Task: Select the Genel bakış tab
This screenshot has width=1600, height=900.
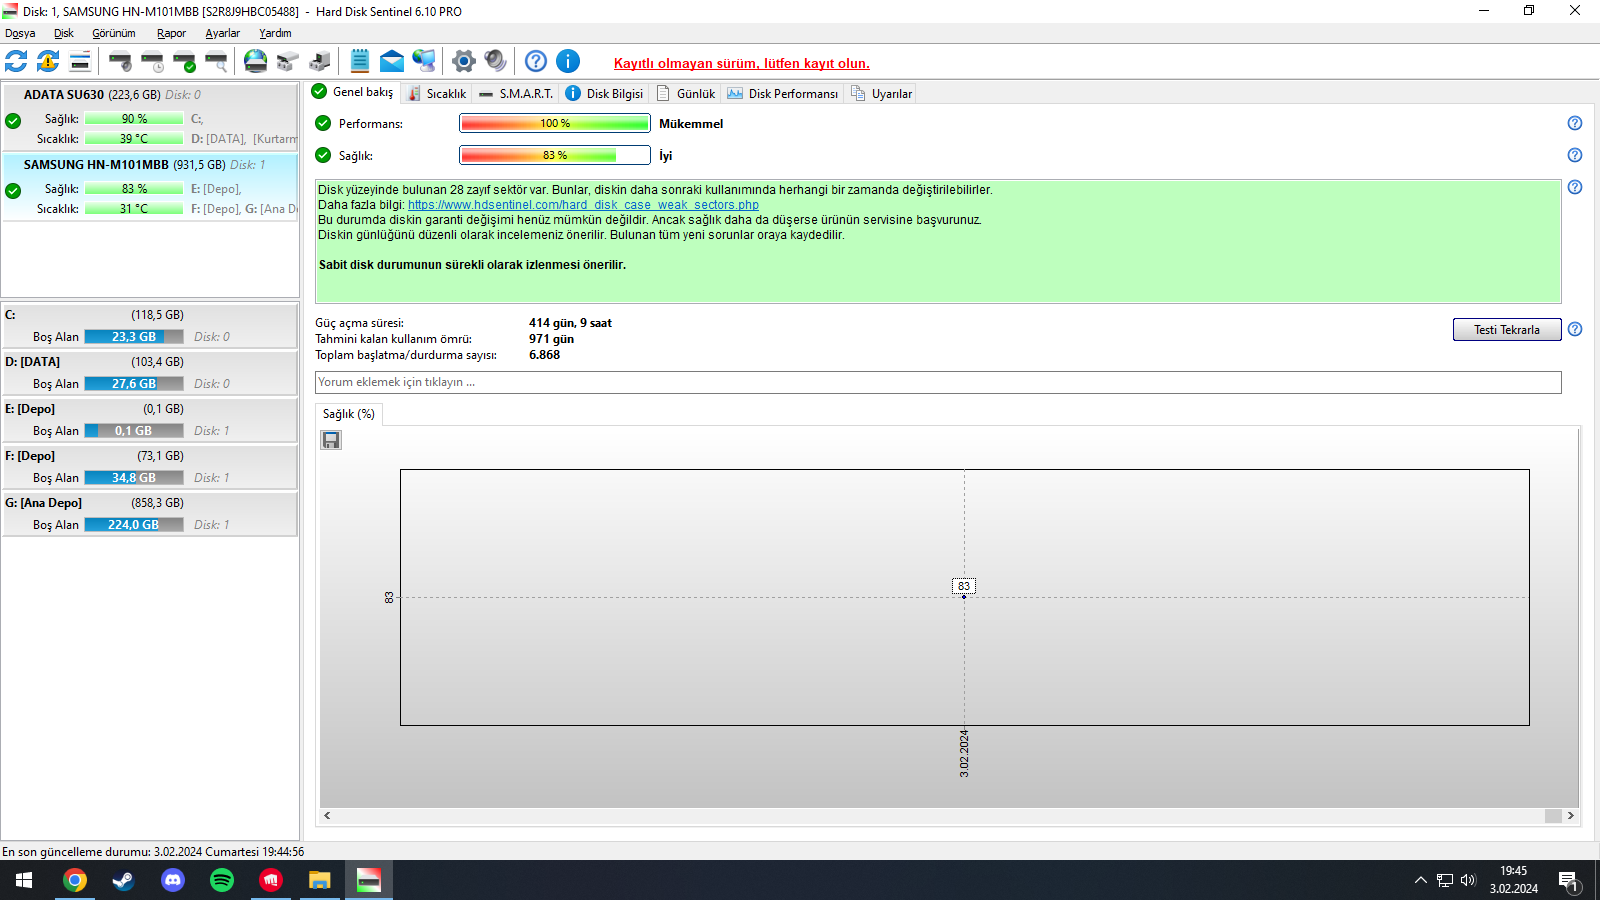Action: [x=353, y=92]
